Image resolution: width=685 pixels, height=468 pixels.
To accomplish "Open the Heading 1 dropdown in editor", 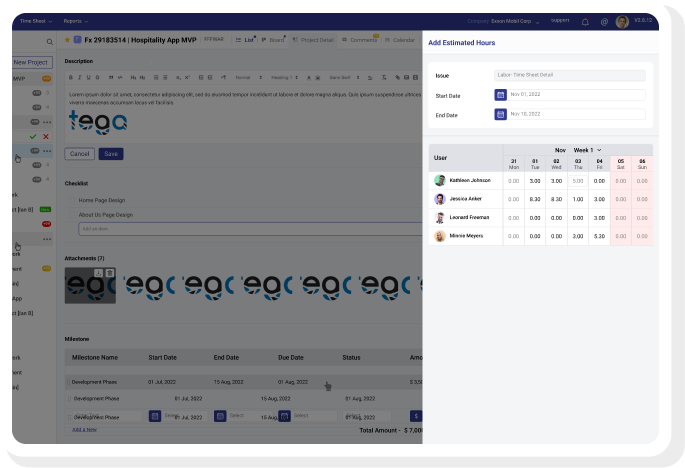I will tap(284, 77).
